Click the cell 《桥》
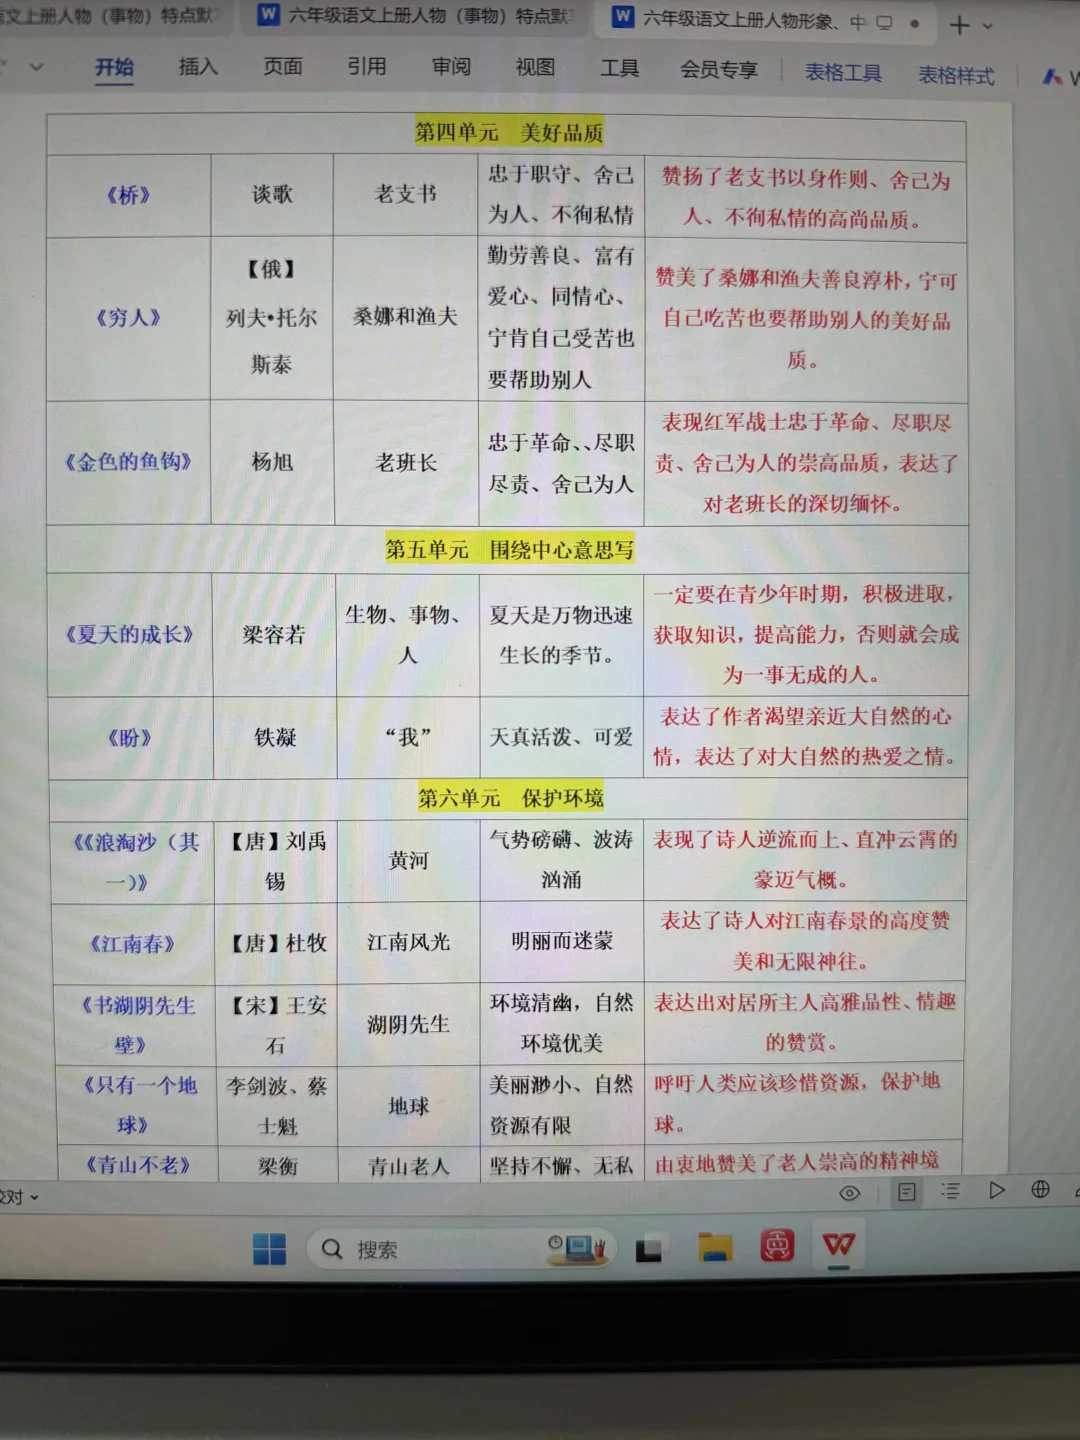The height and width of the screenshot is (1440, 1080). [128, 195]
